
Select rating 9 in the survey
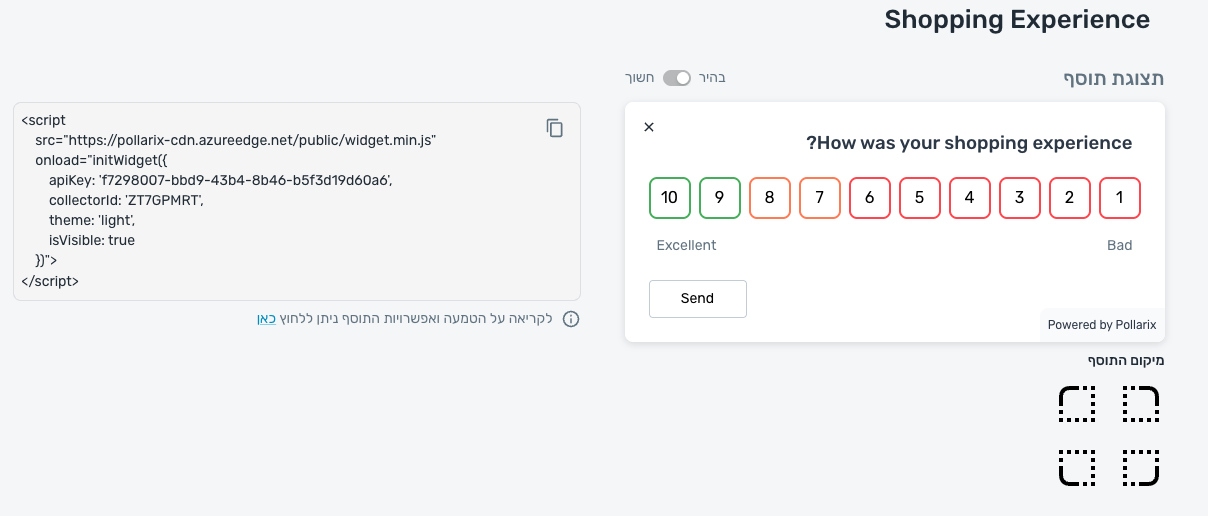coord(720,198)
